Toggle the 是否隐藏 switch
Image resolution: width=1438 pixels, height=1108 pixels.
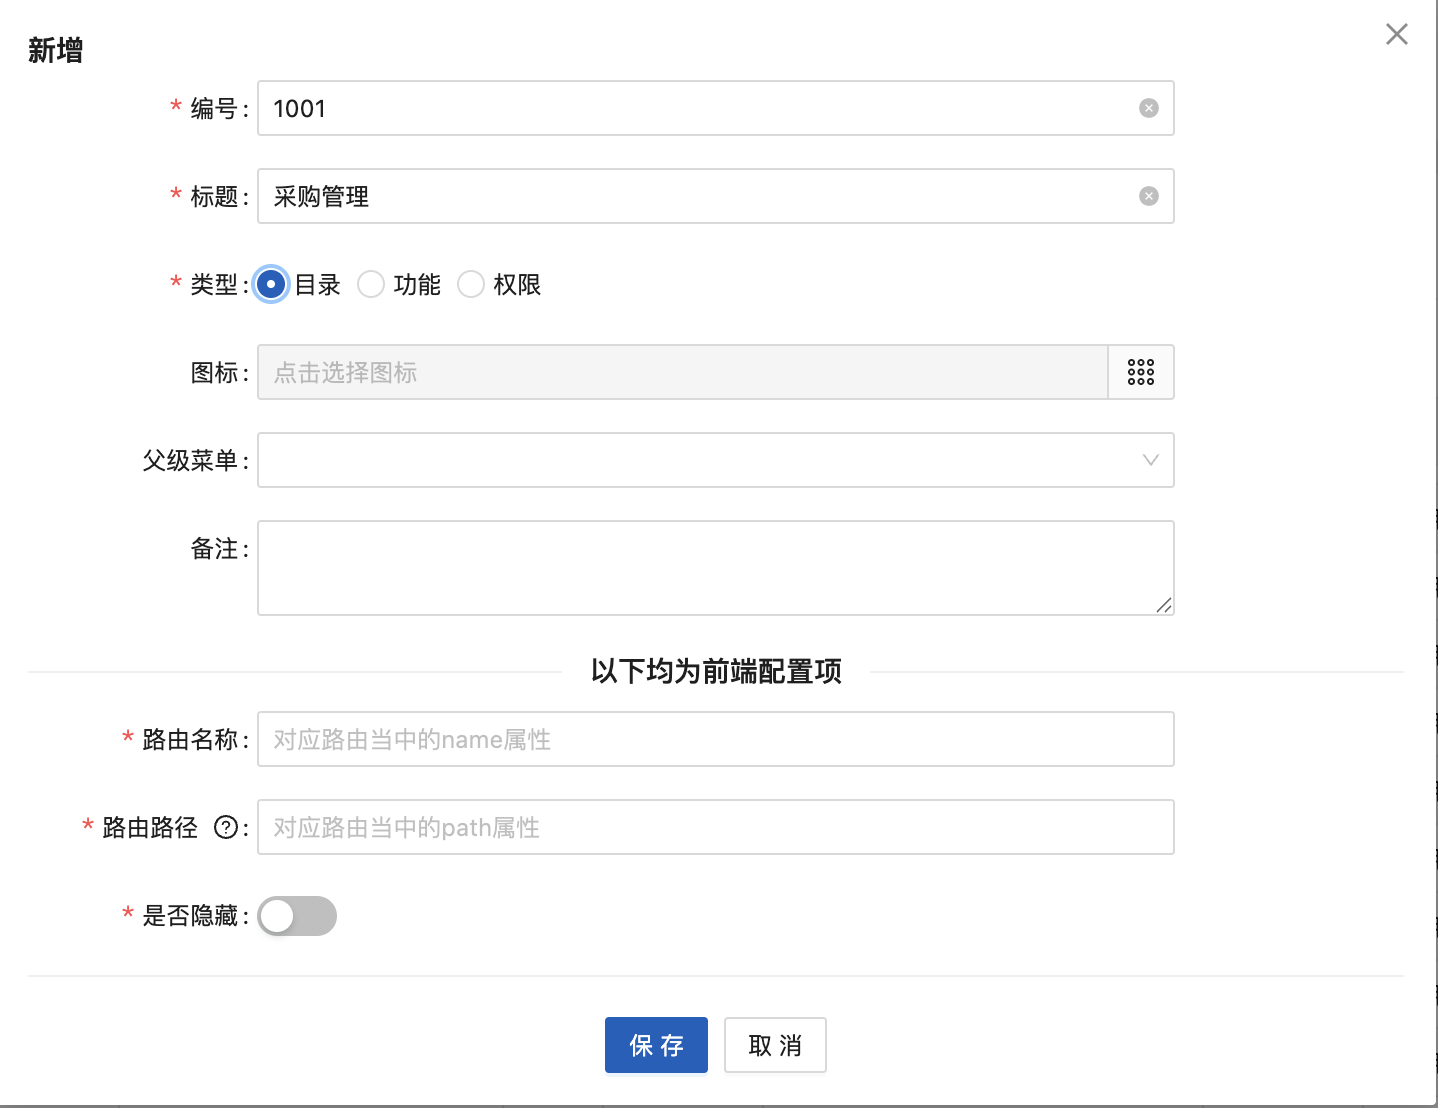tap(297, 916)
